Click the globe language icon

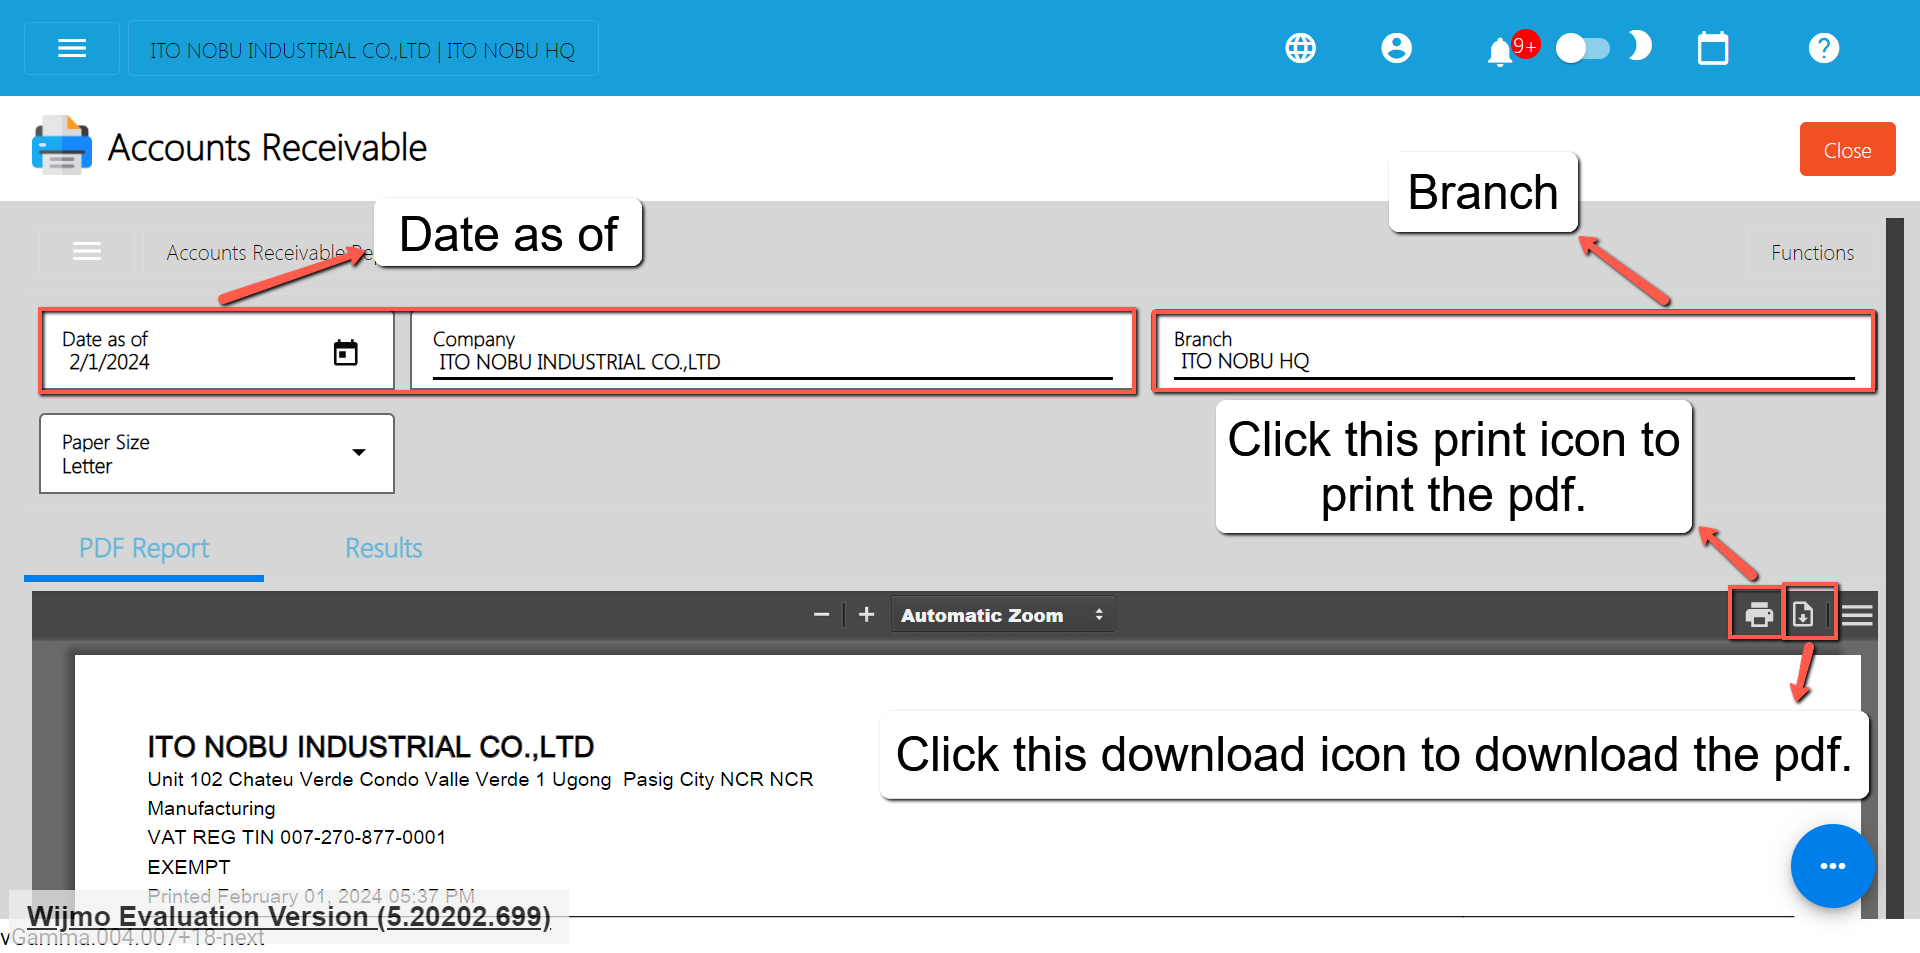coord(1300,48)
